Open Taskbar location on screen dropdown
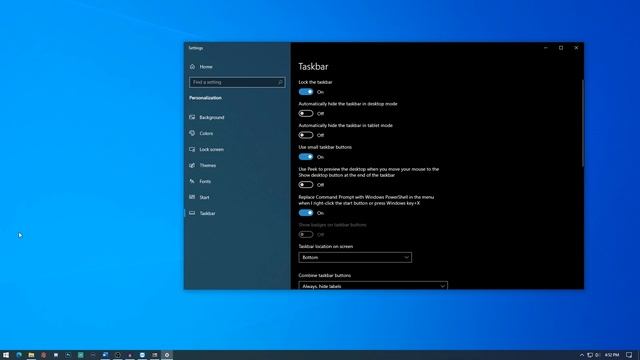This screenshot has width=640, height=360. point(355,258)
